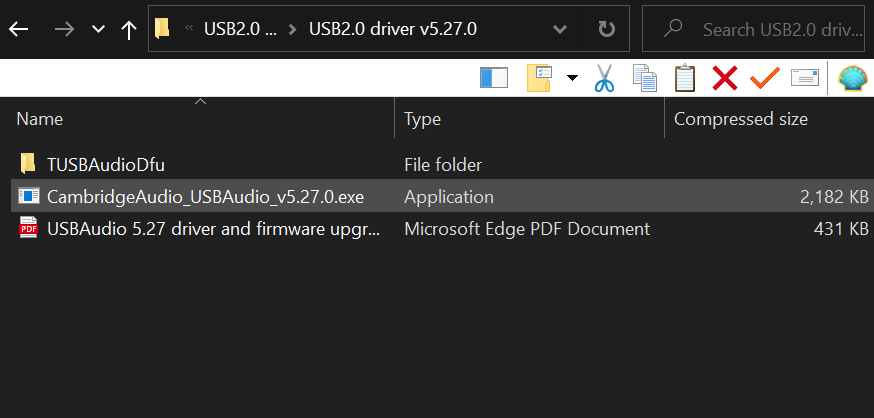
Task: Click the '2,182 KB' size cell
Action: (x=834, y=197)
